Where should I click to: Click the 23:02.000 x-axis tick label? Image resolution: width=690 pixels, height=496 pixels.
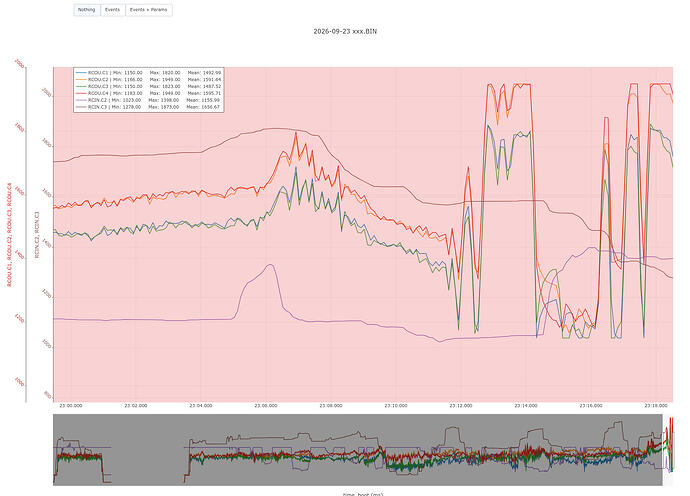(136, 406)
